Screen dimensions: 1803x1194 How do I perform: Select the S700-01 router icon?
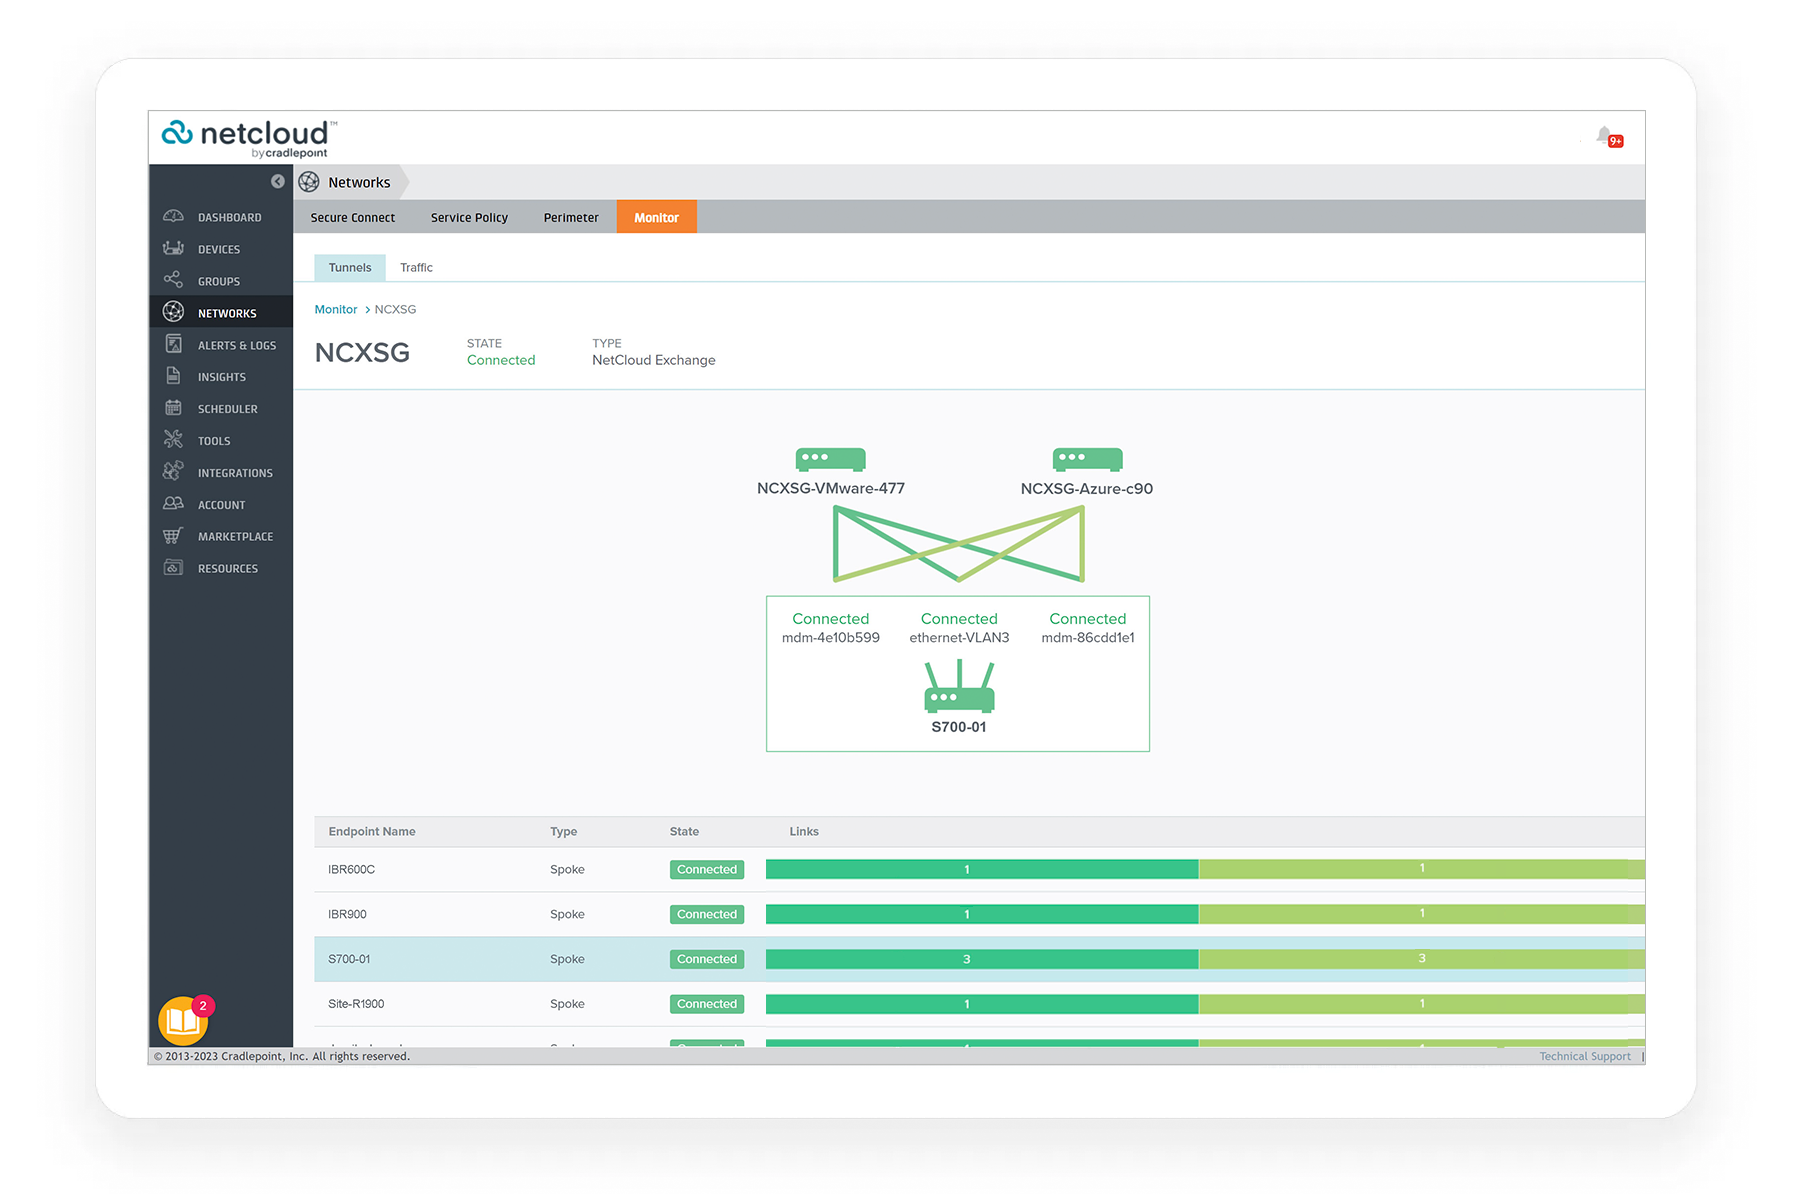(959, 686)
